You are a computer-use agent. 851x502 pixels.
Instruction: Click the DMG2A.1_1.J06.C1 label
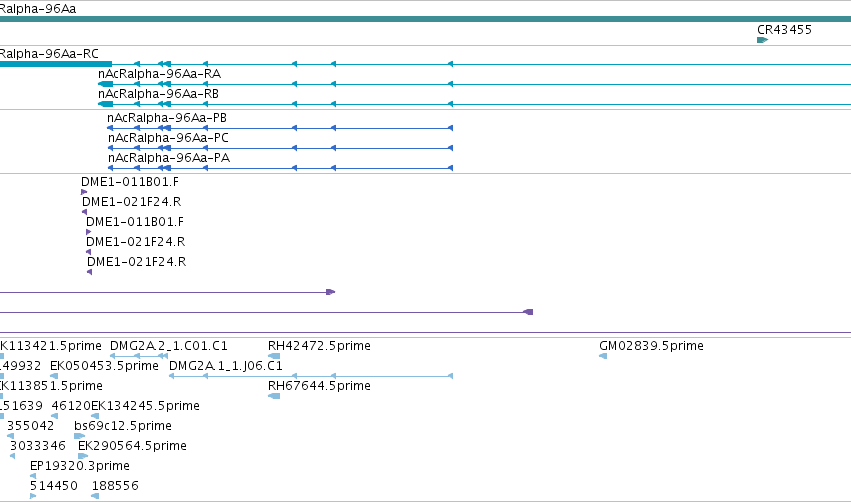point(226,366)
